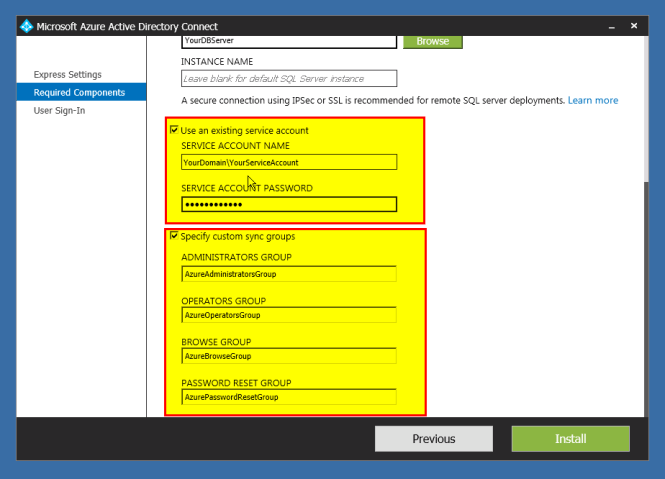Edit the Service Account Name field
This screenshot has height=479, width=665.
[289, 162]
